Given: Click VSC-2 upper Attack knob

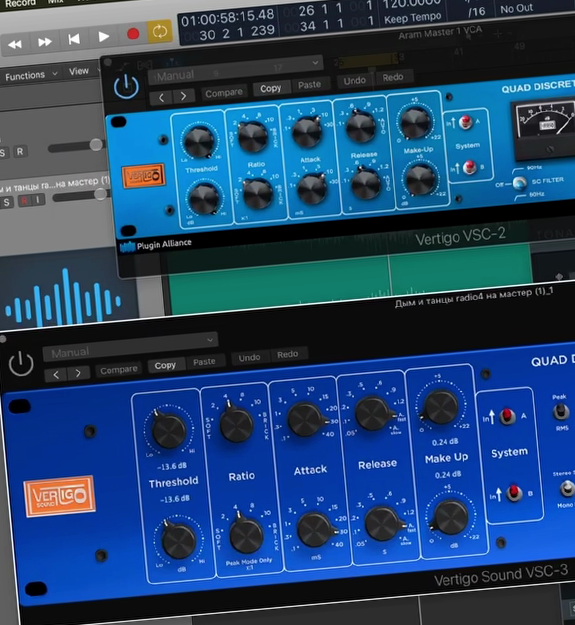Looking at the screenshot, I should click(x=306, y=132).
